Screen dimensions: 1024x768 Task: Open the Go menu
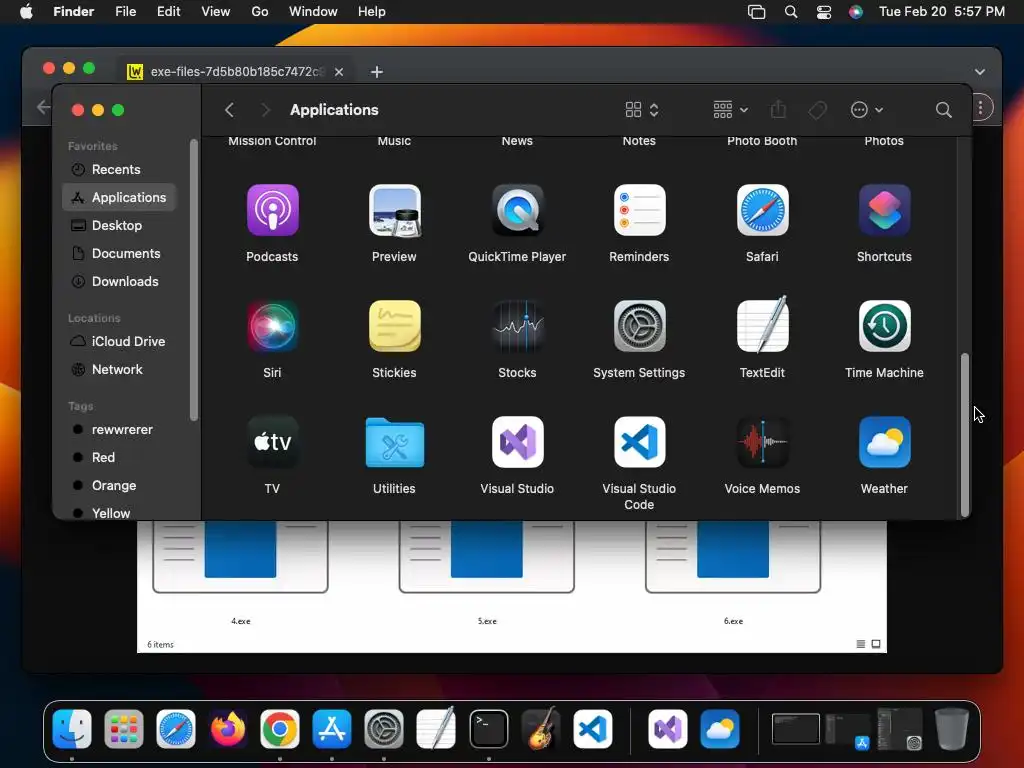point(260,11)
